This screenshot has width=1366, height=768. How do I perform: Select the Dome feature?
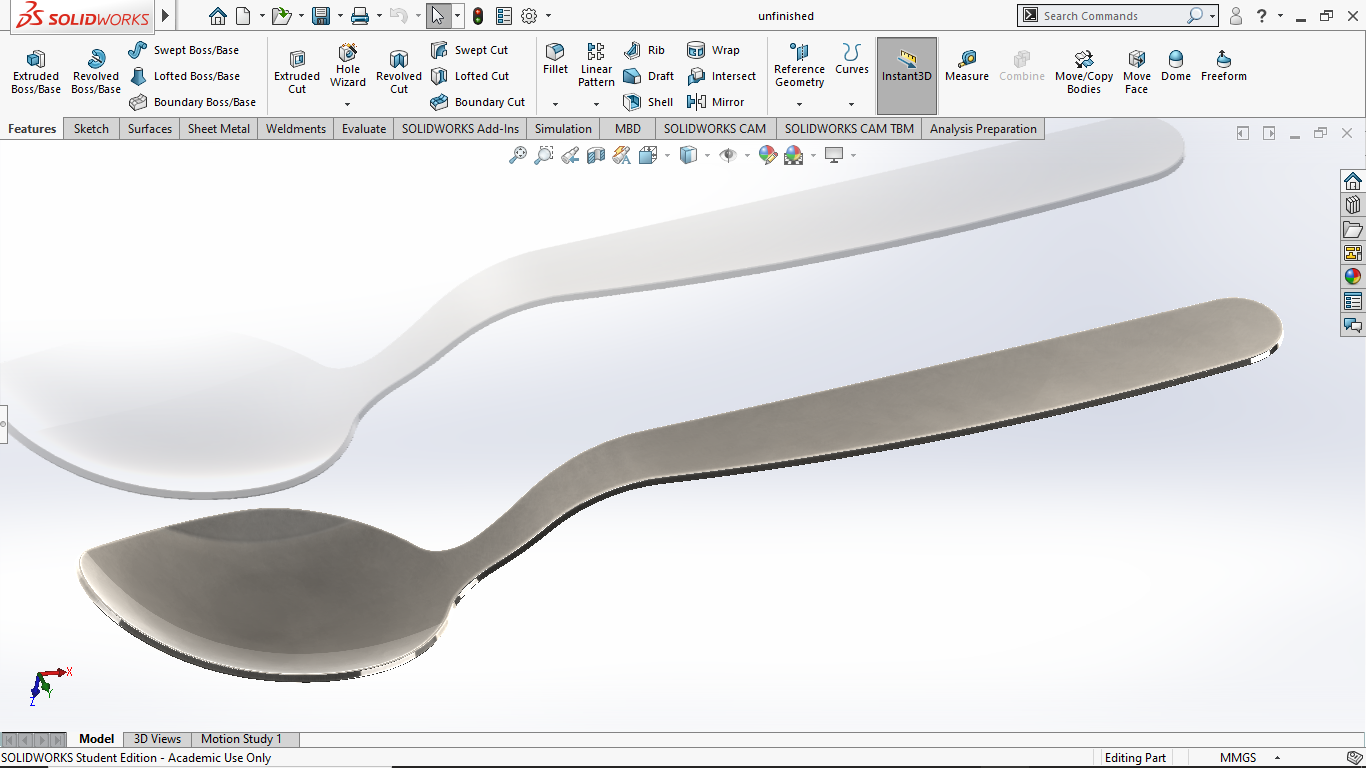coord(1176,65)
